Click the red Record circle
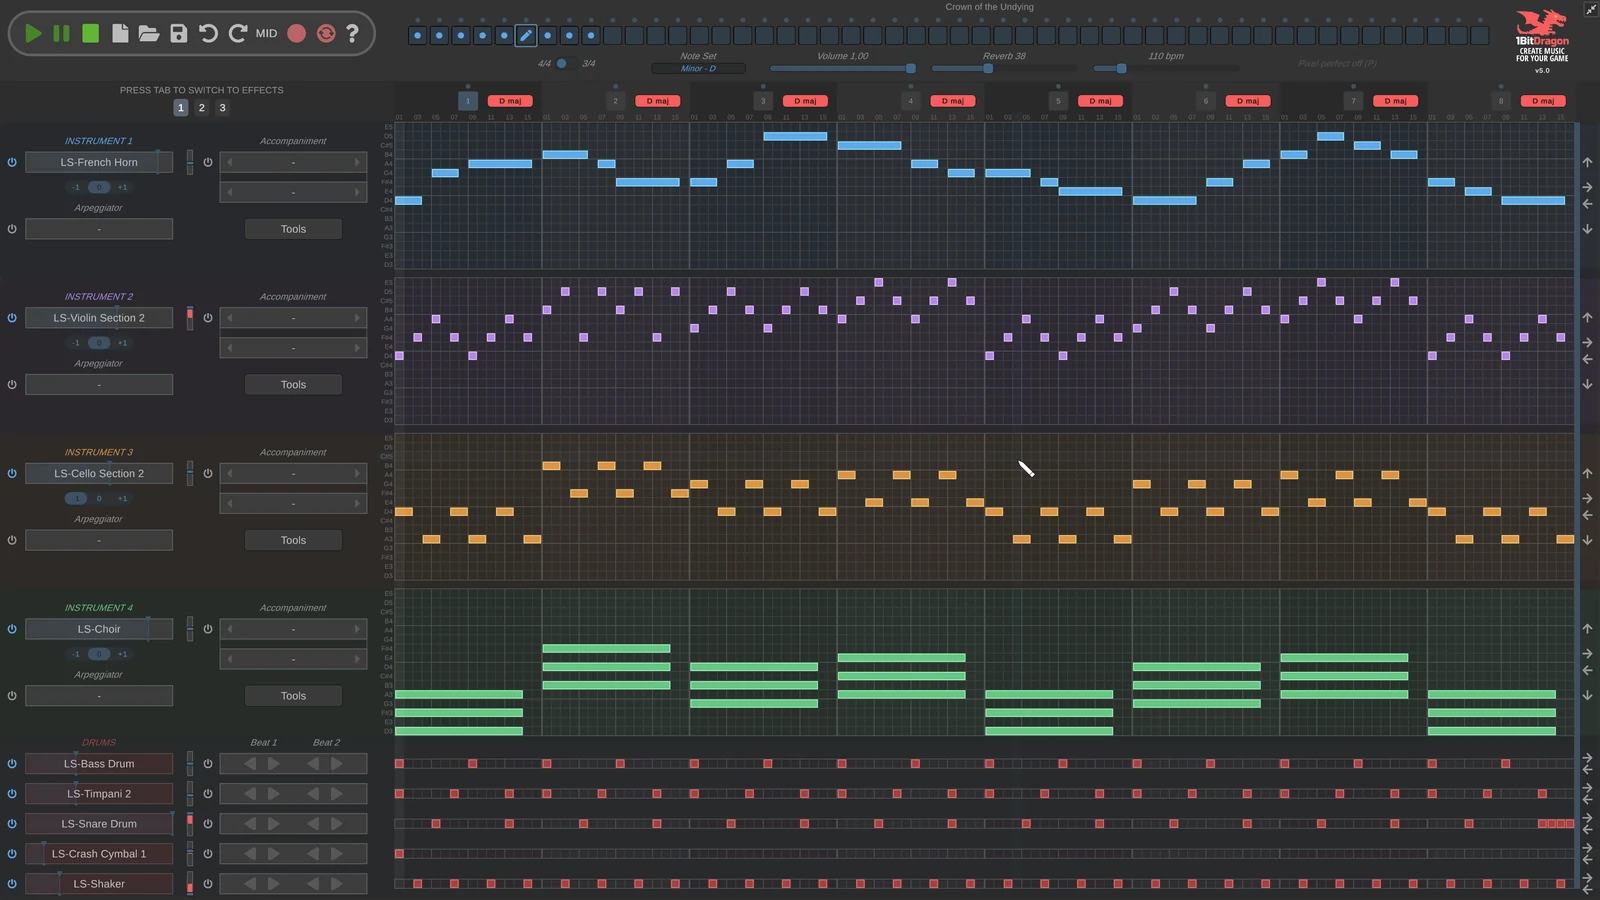 [x=297, y=33]
